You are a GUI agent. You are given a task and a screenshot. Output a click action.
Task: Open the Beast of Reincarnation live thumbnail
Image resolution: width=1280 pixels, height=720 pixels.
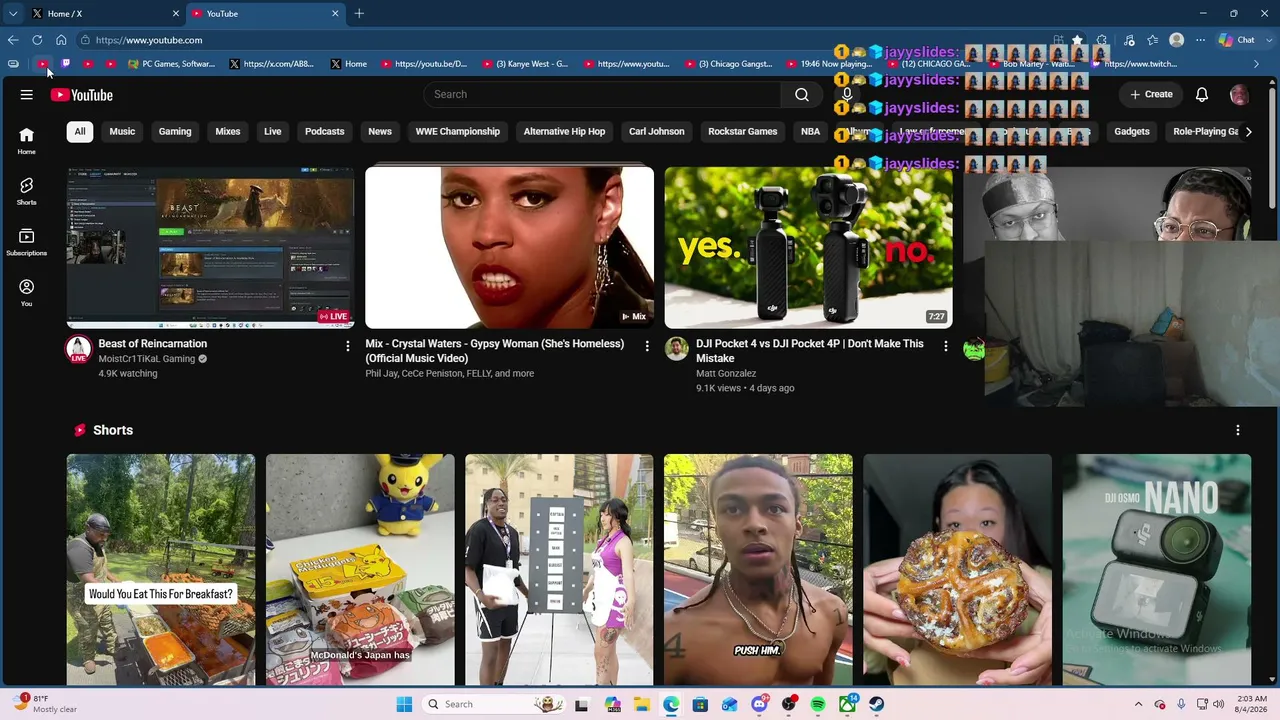pos(210,247)
